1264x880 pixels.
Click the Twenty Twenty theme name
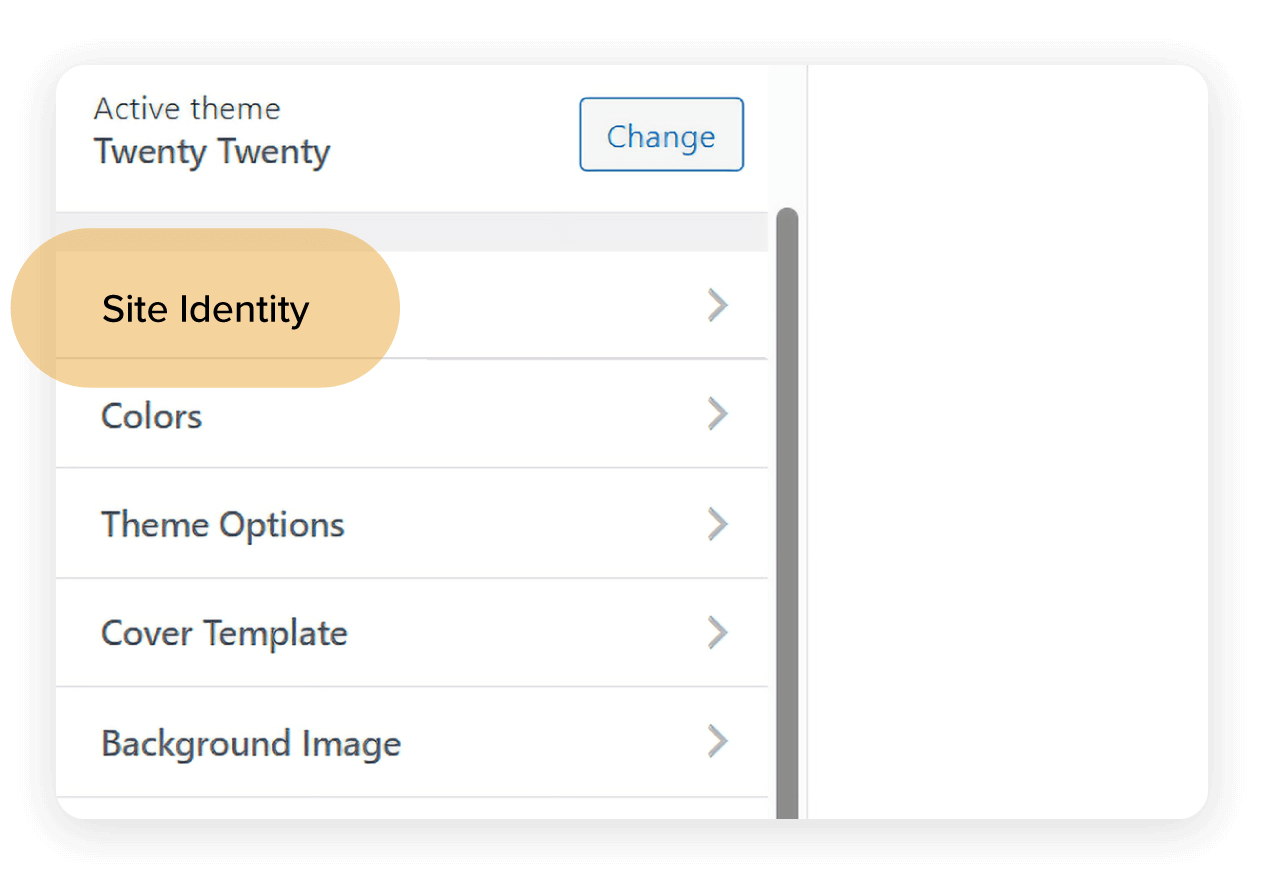211,151
